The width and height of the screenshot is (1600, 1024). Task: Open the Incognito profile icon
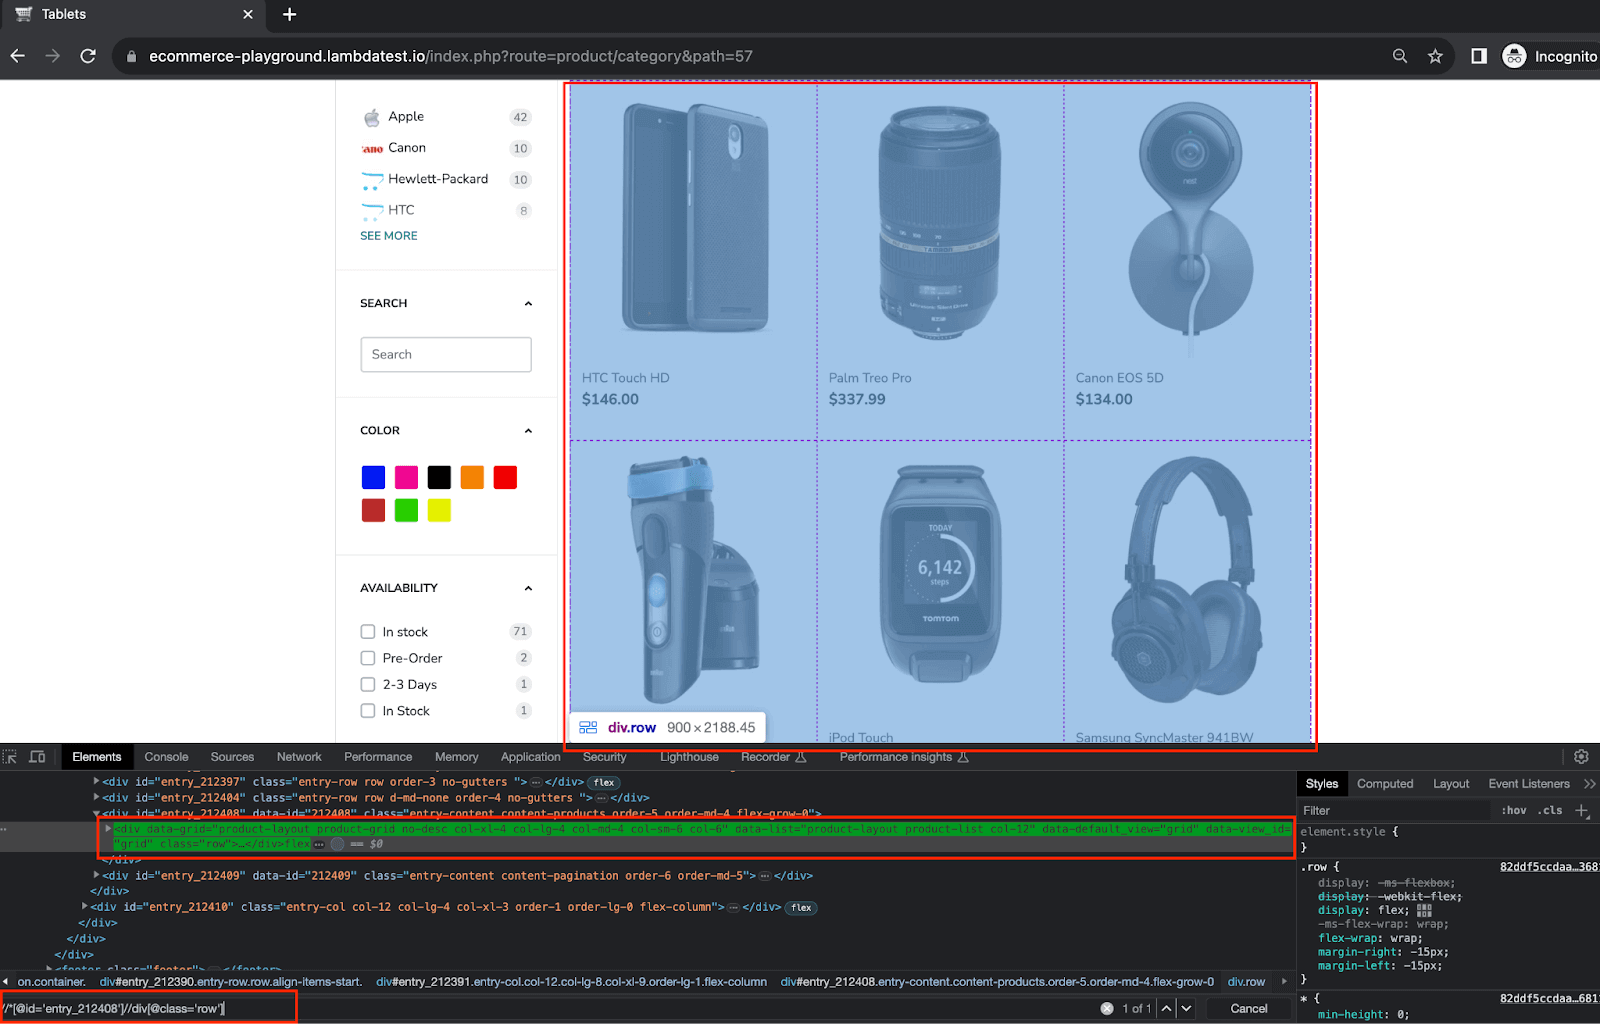point(1514,56)
